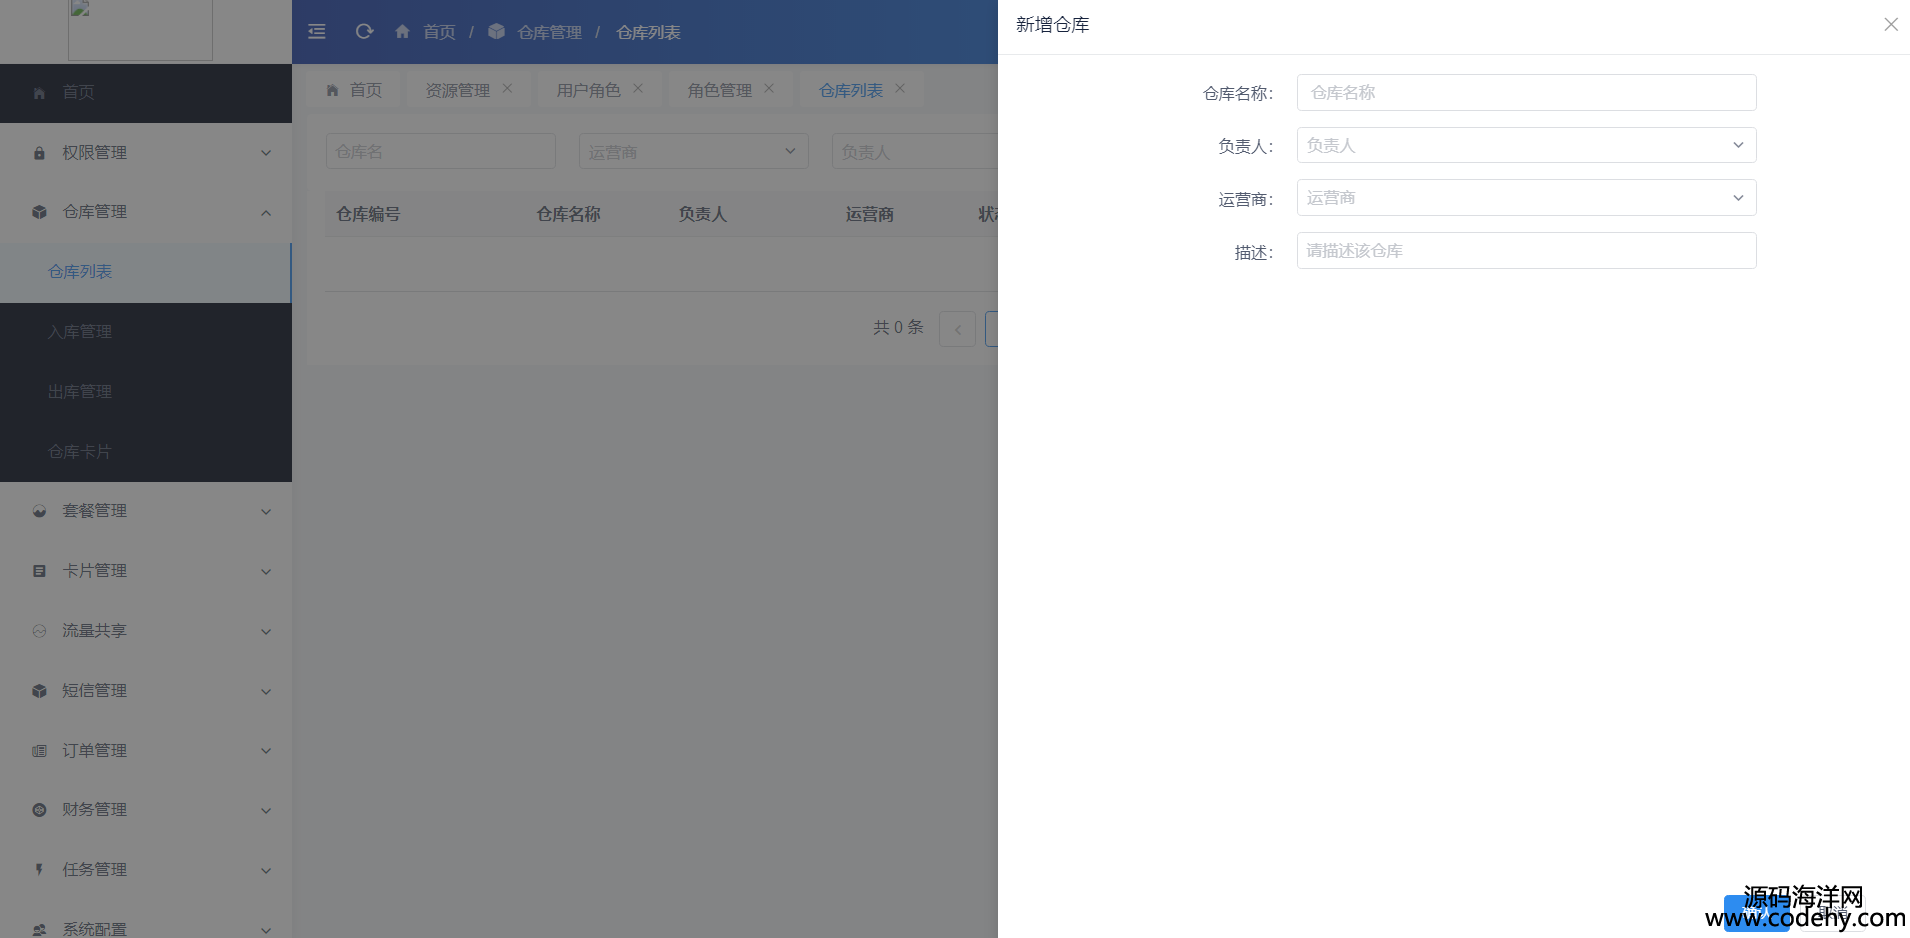Open 出库管理 in sidebar
This screenshot has height=938, width=1910.
[146, 392]
